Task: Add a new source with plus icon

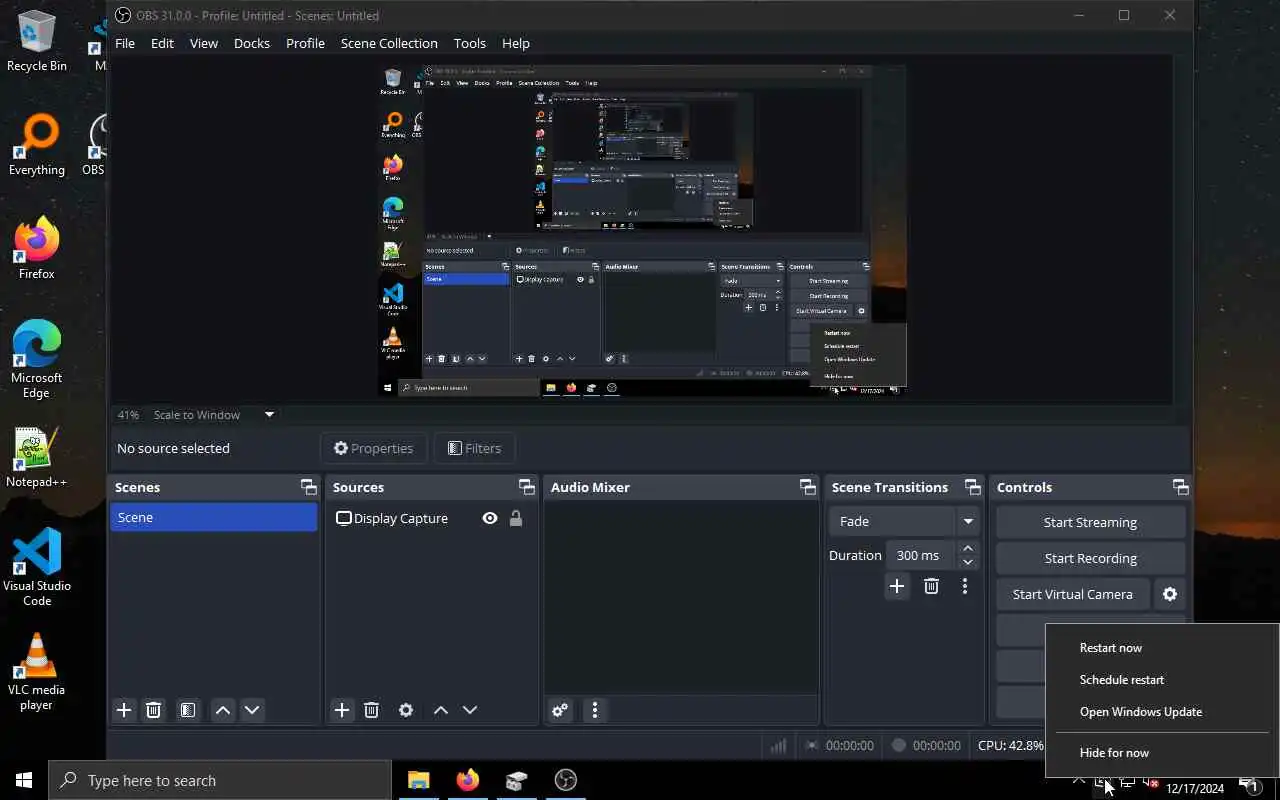Action: tap(342, 710)
